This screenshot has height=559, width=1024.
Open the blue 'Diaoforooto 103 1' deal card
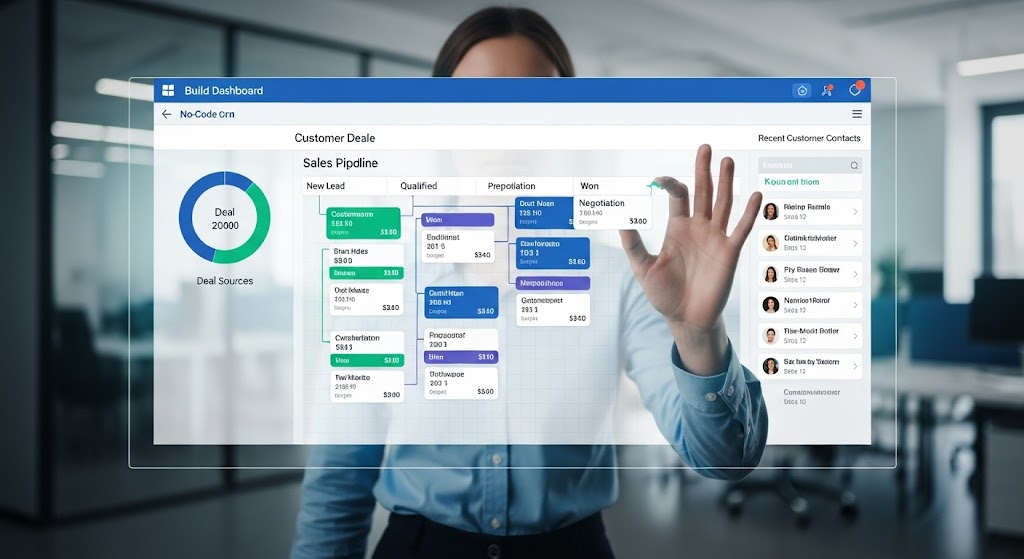(552, 253)
